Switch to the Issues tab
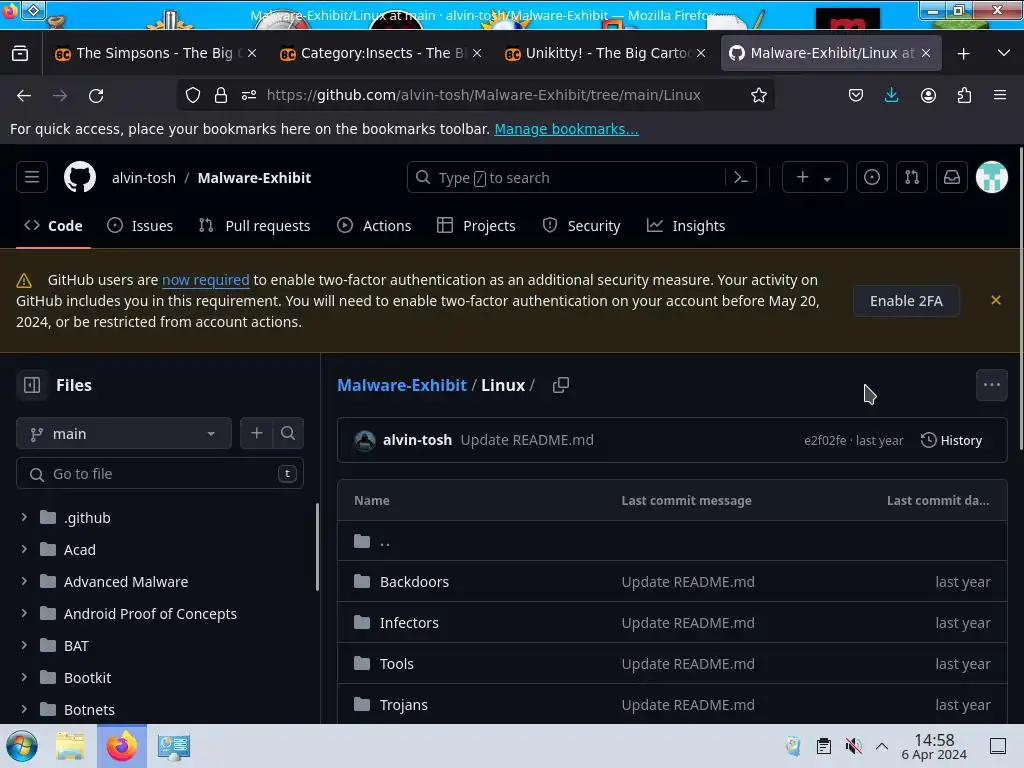 click(x=140, y=226)
